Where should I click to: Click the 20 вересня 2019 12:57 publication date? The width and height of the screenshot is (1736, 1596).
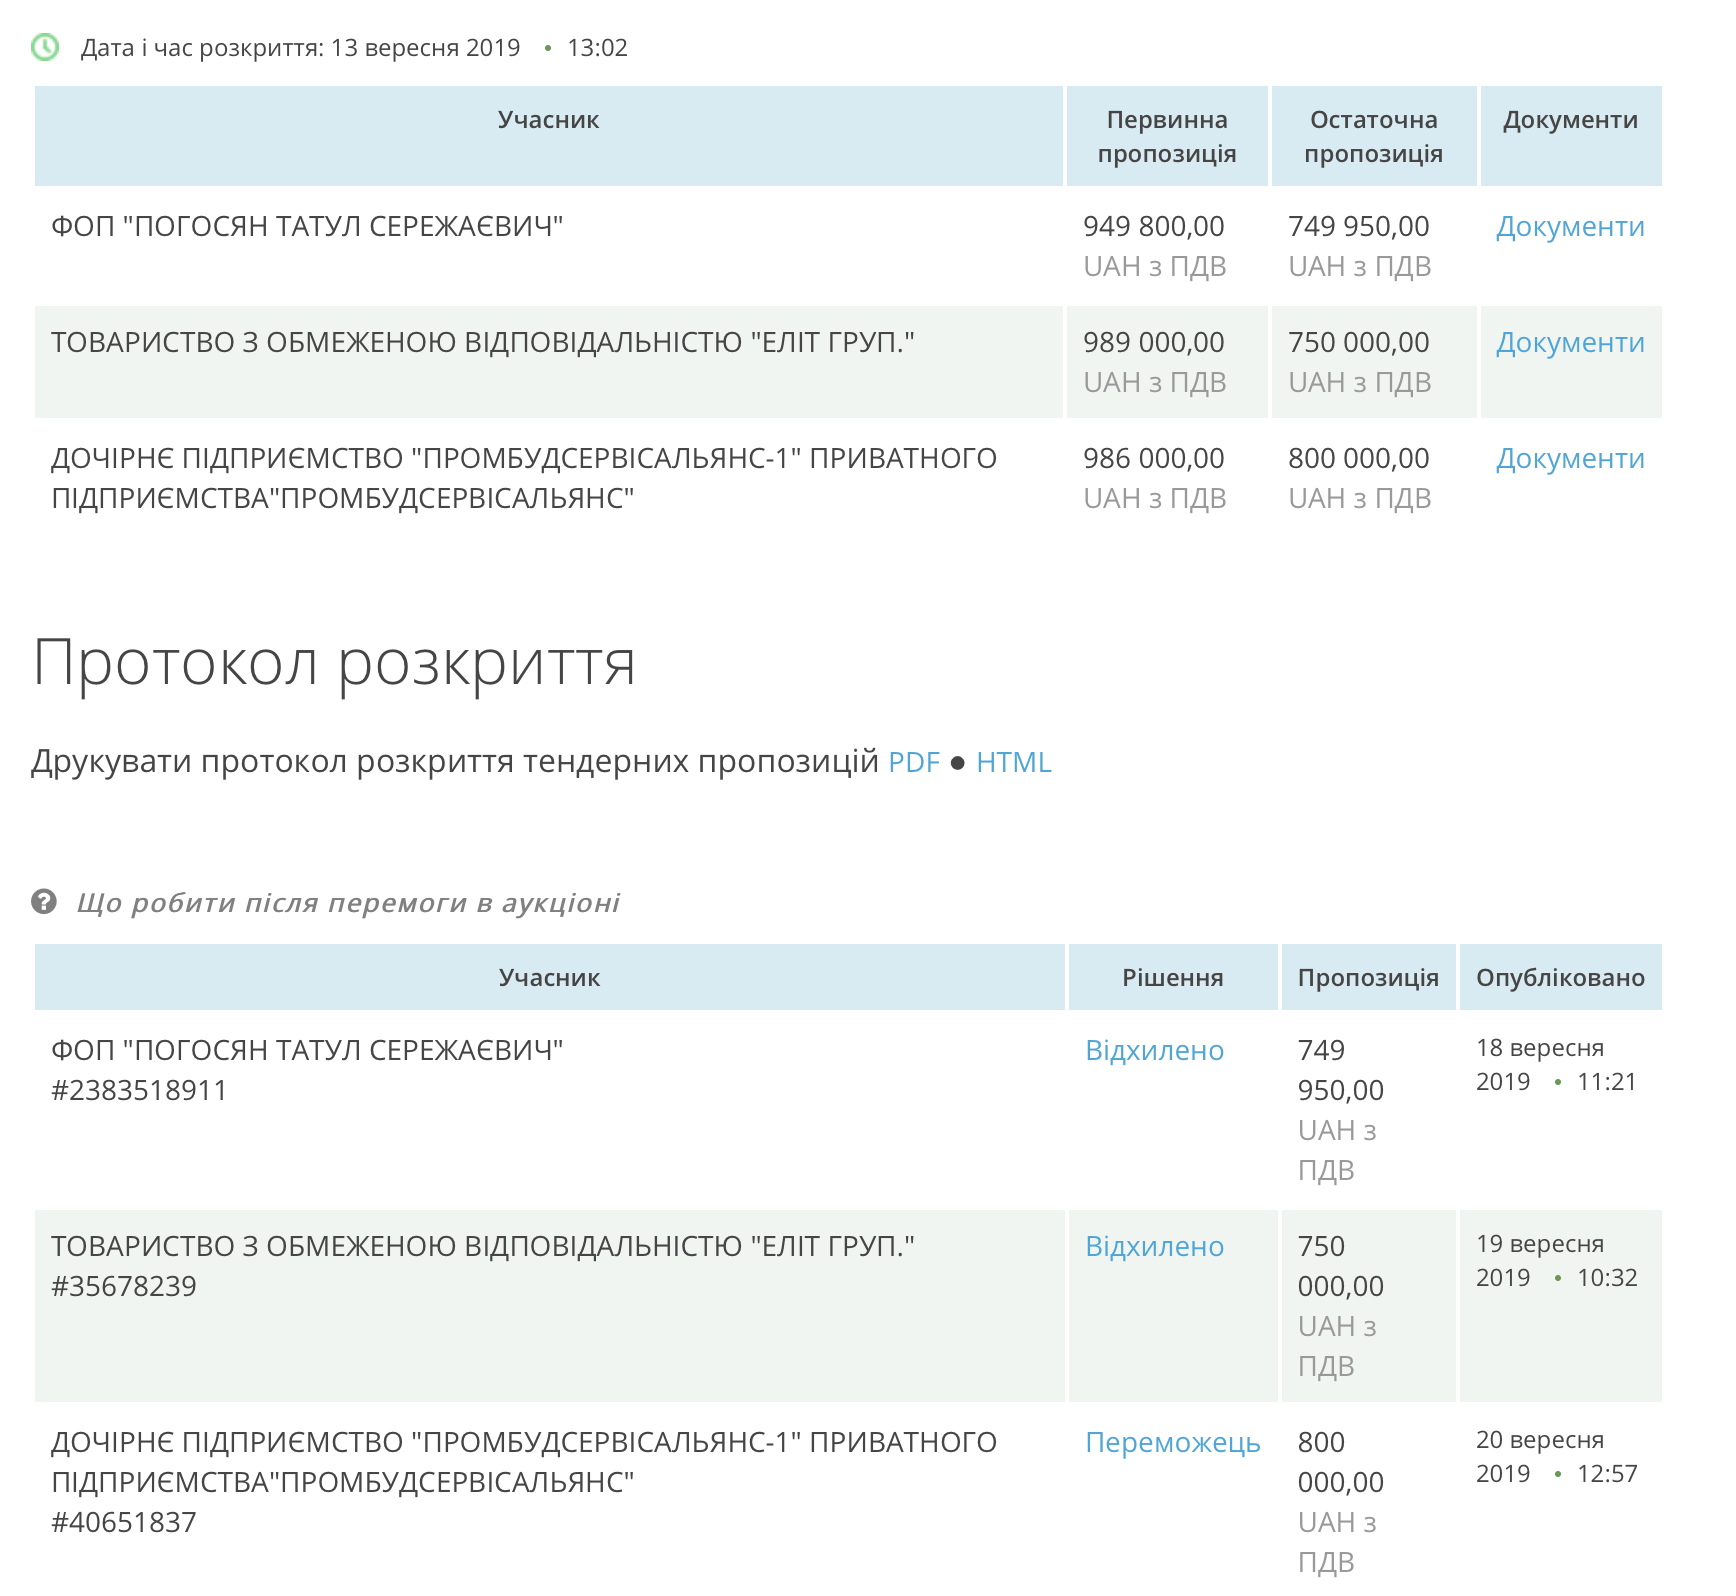[x=1556, y=1457]
